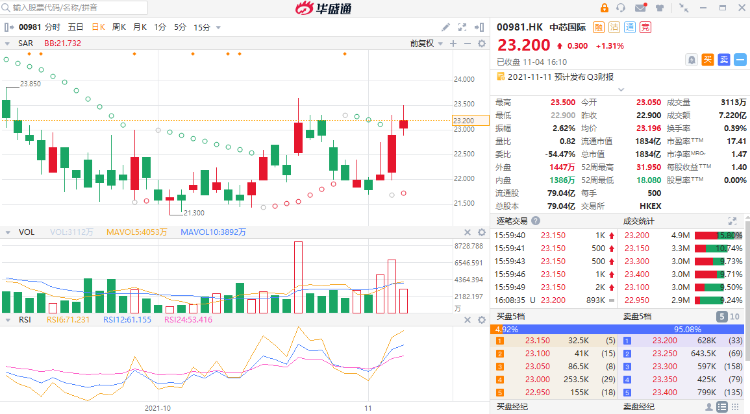Expand the K-line chart to fullscreen
The height and width of the screenshot is (414, 750).
pyautogui.click(x=462, y=27)
